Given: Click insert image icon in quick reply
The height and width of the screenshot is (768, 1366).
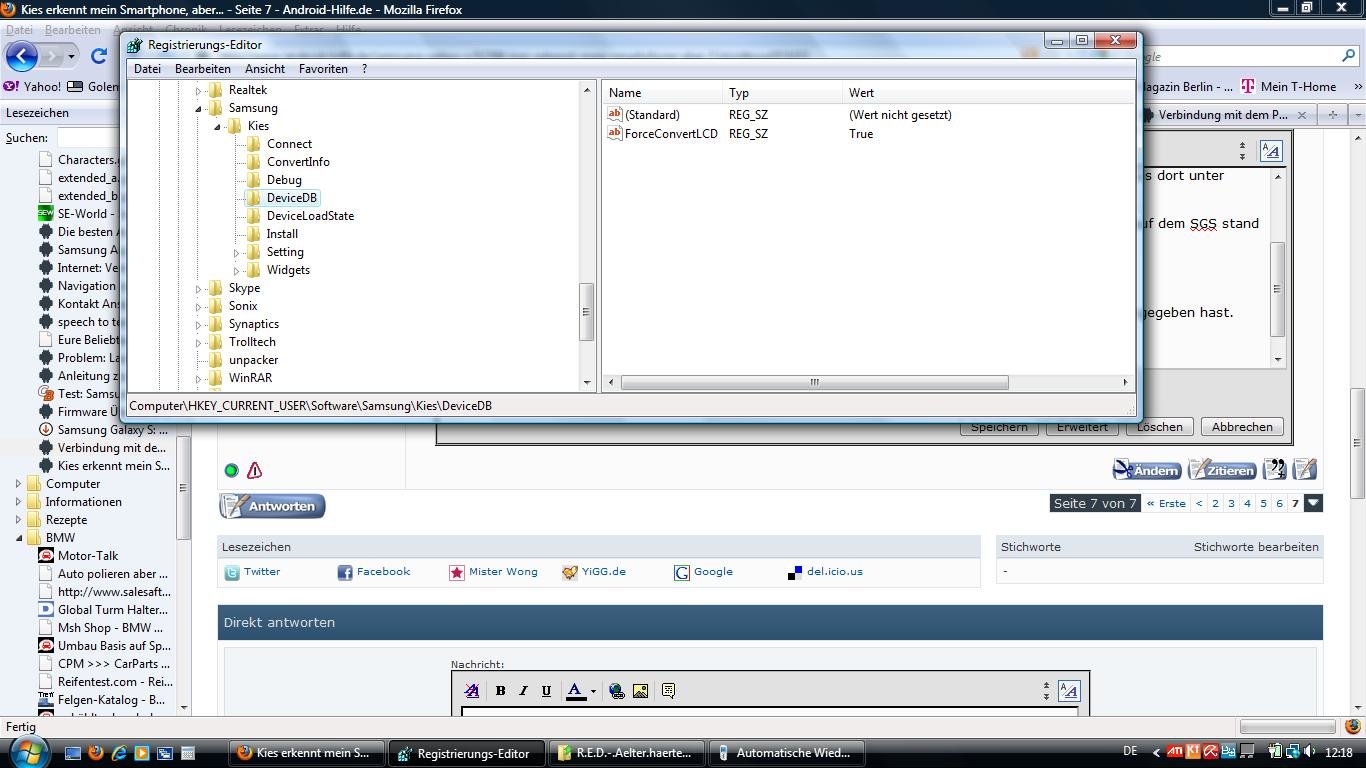Looking at the screenshot, I should pos(640,691).
